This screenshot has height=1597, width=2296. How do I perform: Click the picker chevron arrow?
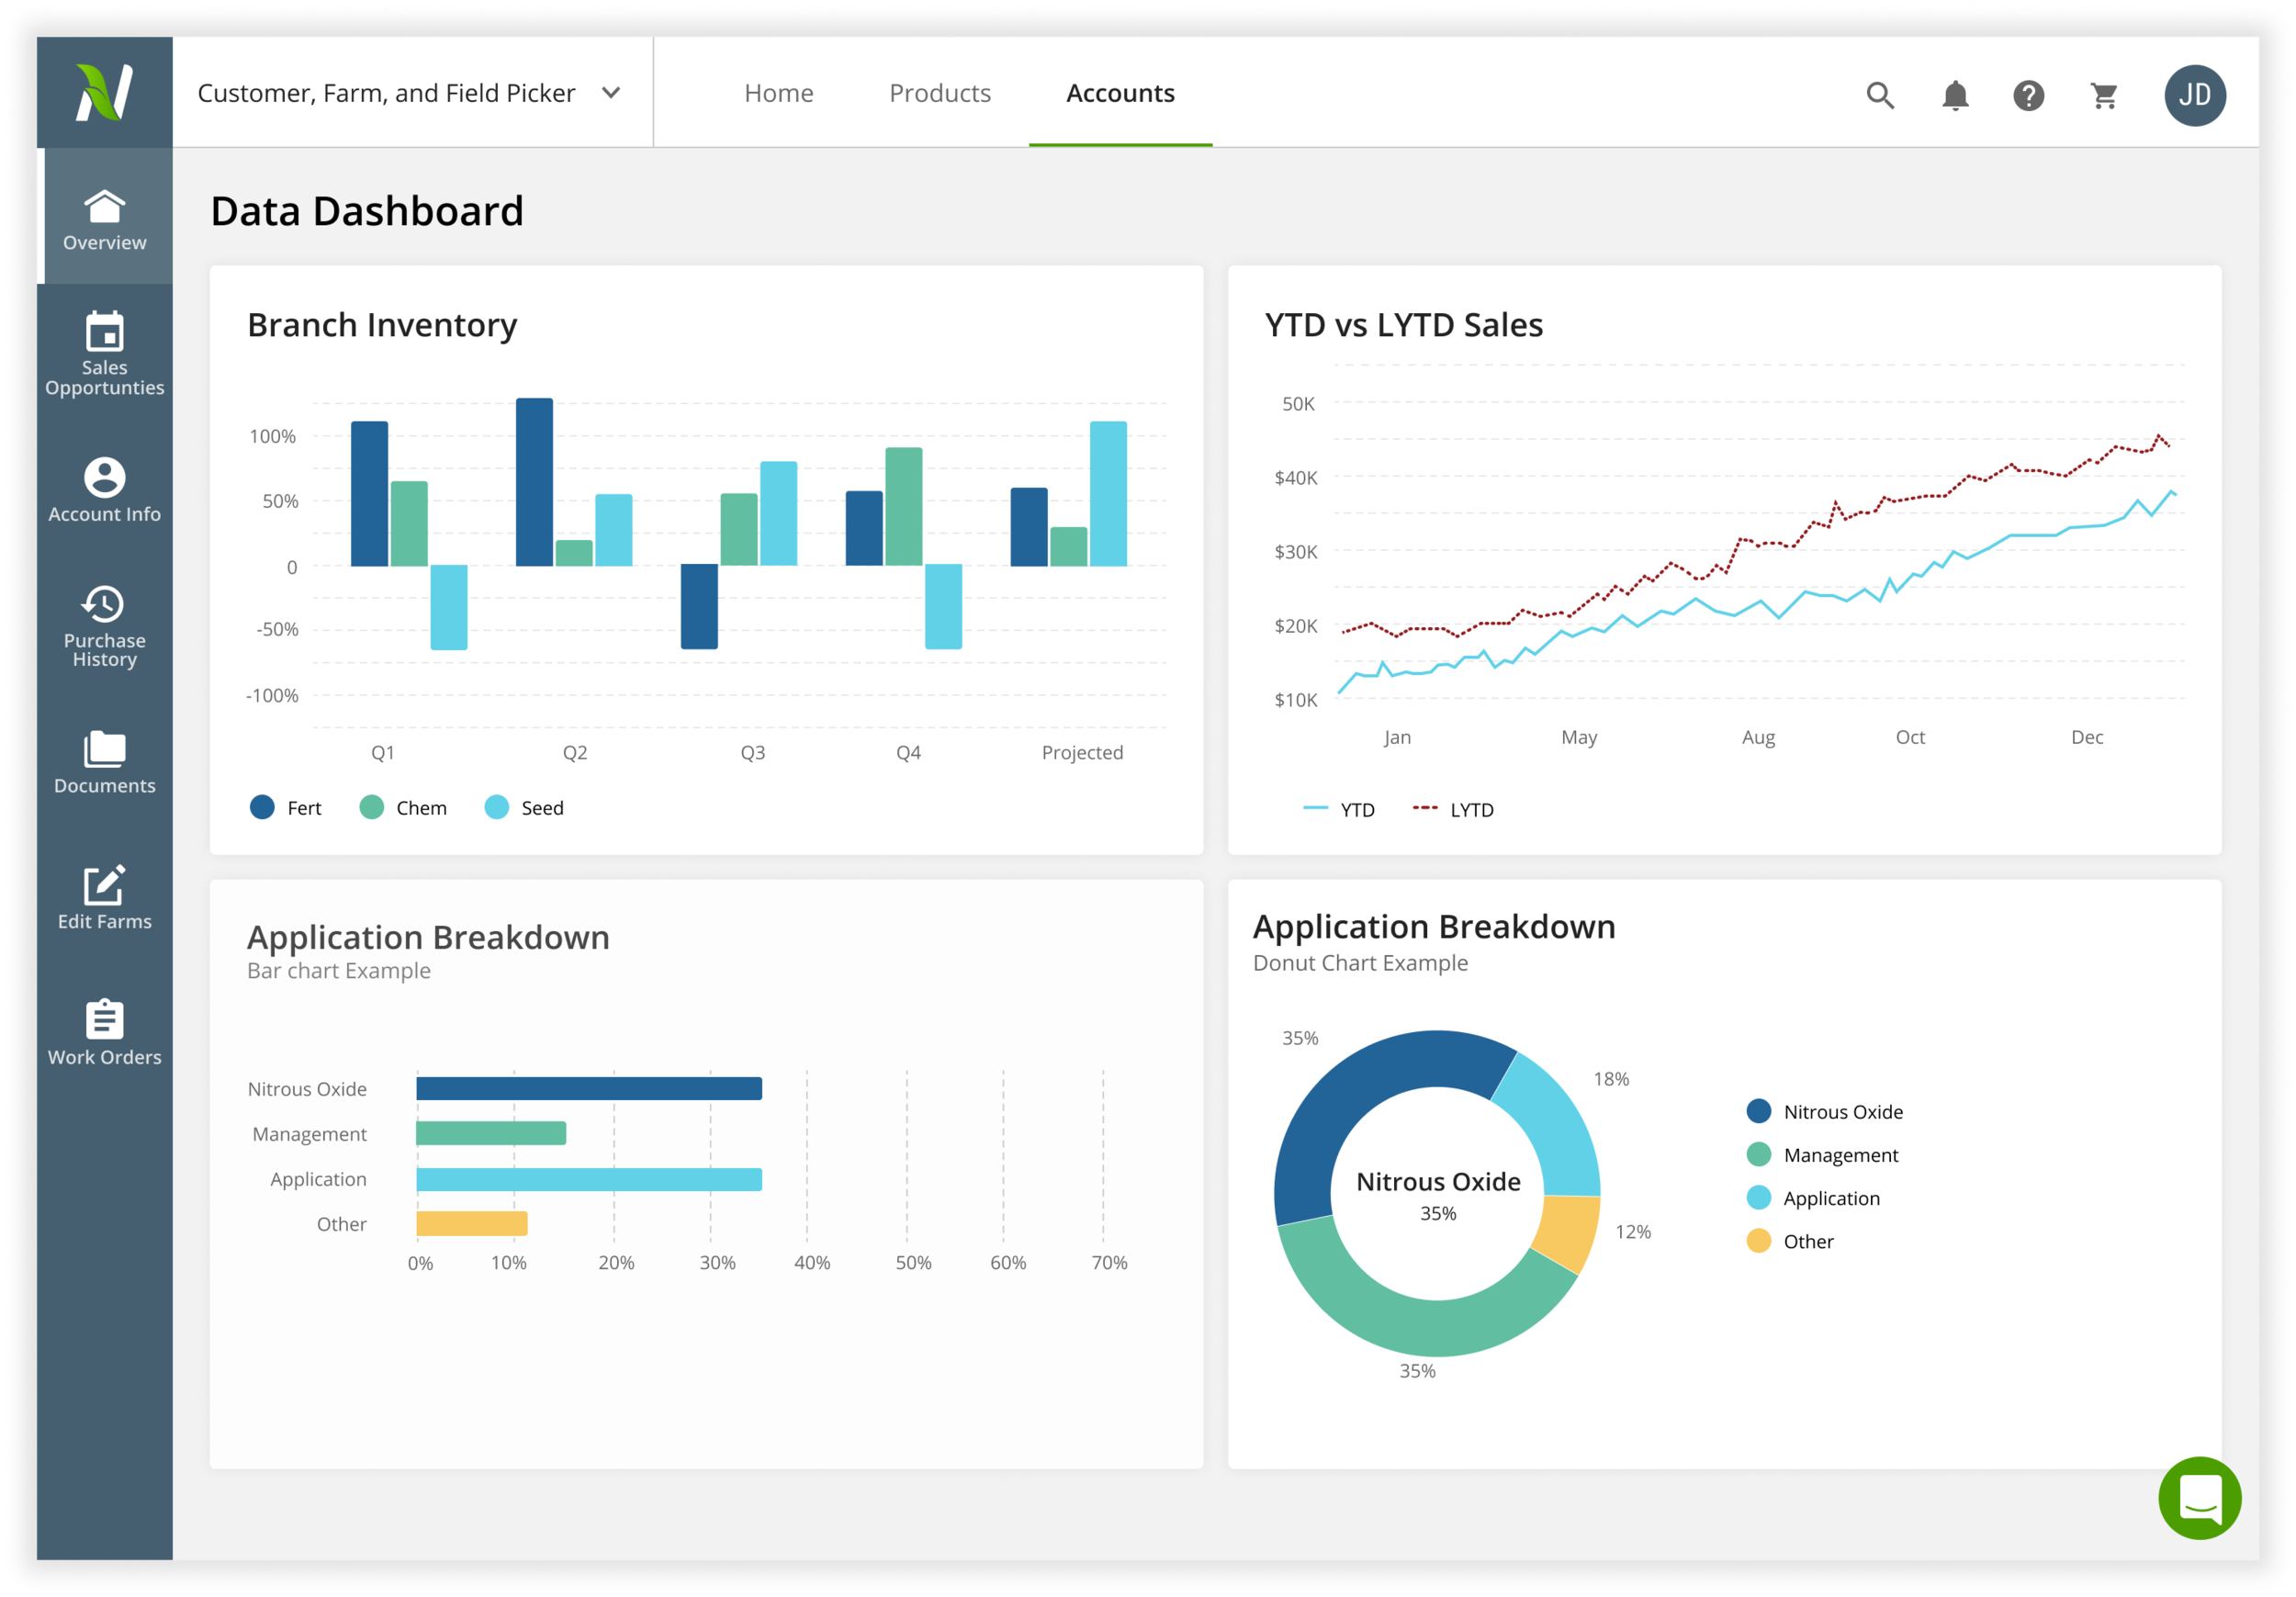click(611, 93)
